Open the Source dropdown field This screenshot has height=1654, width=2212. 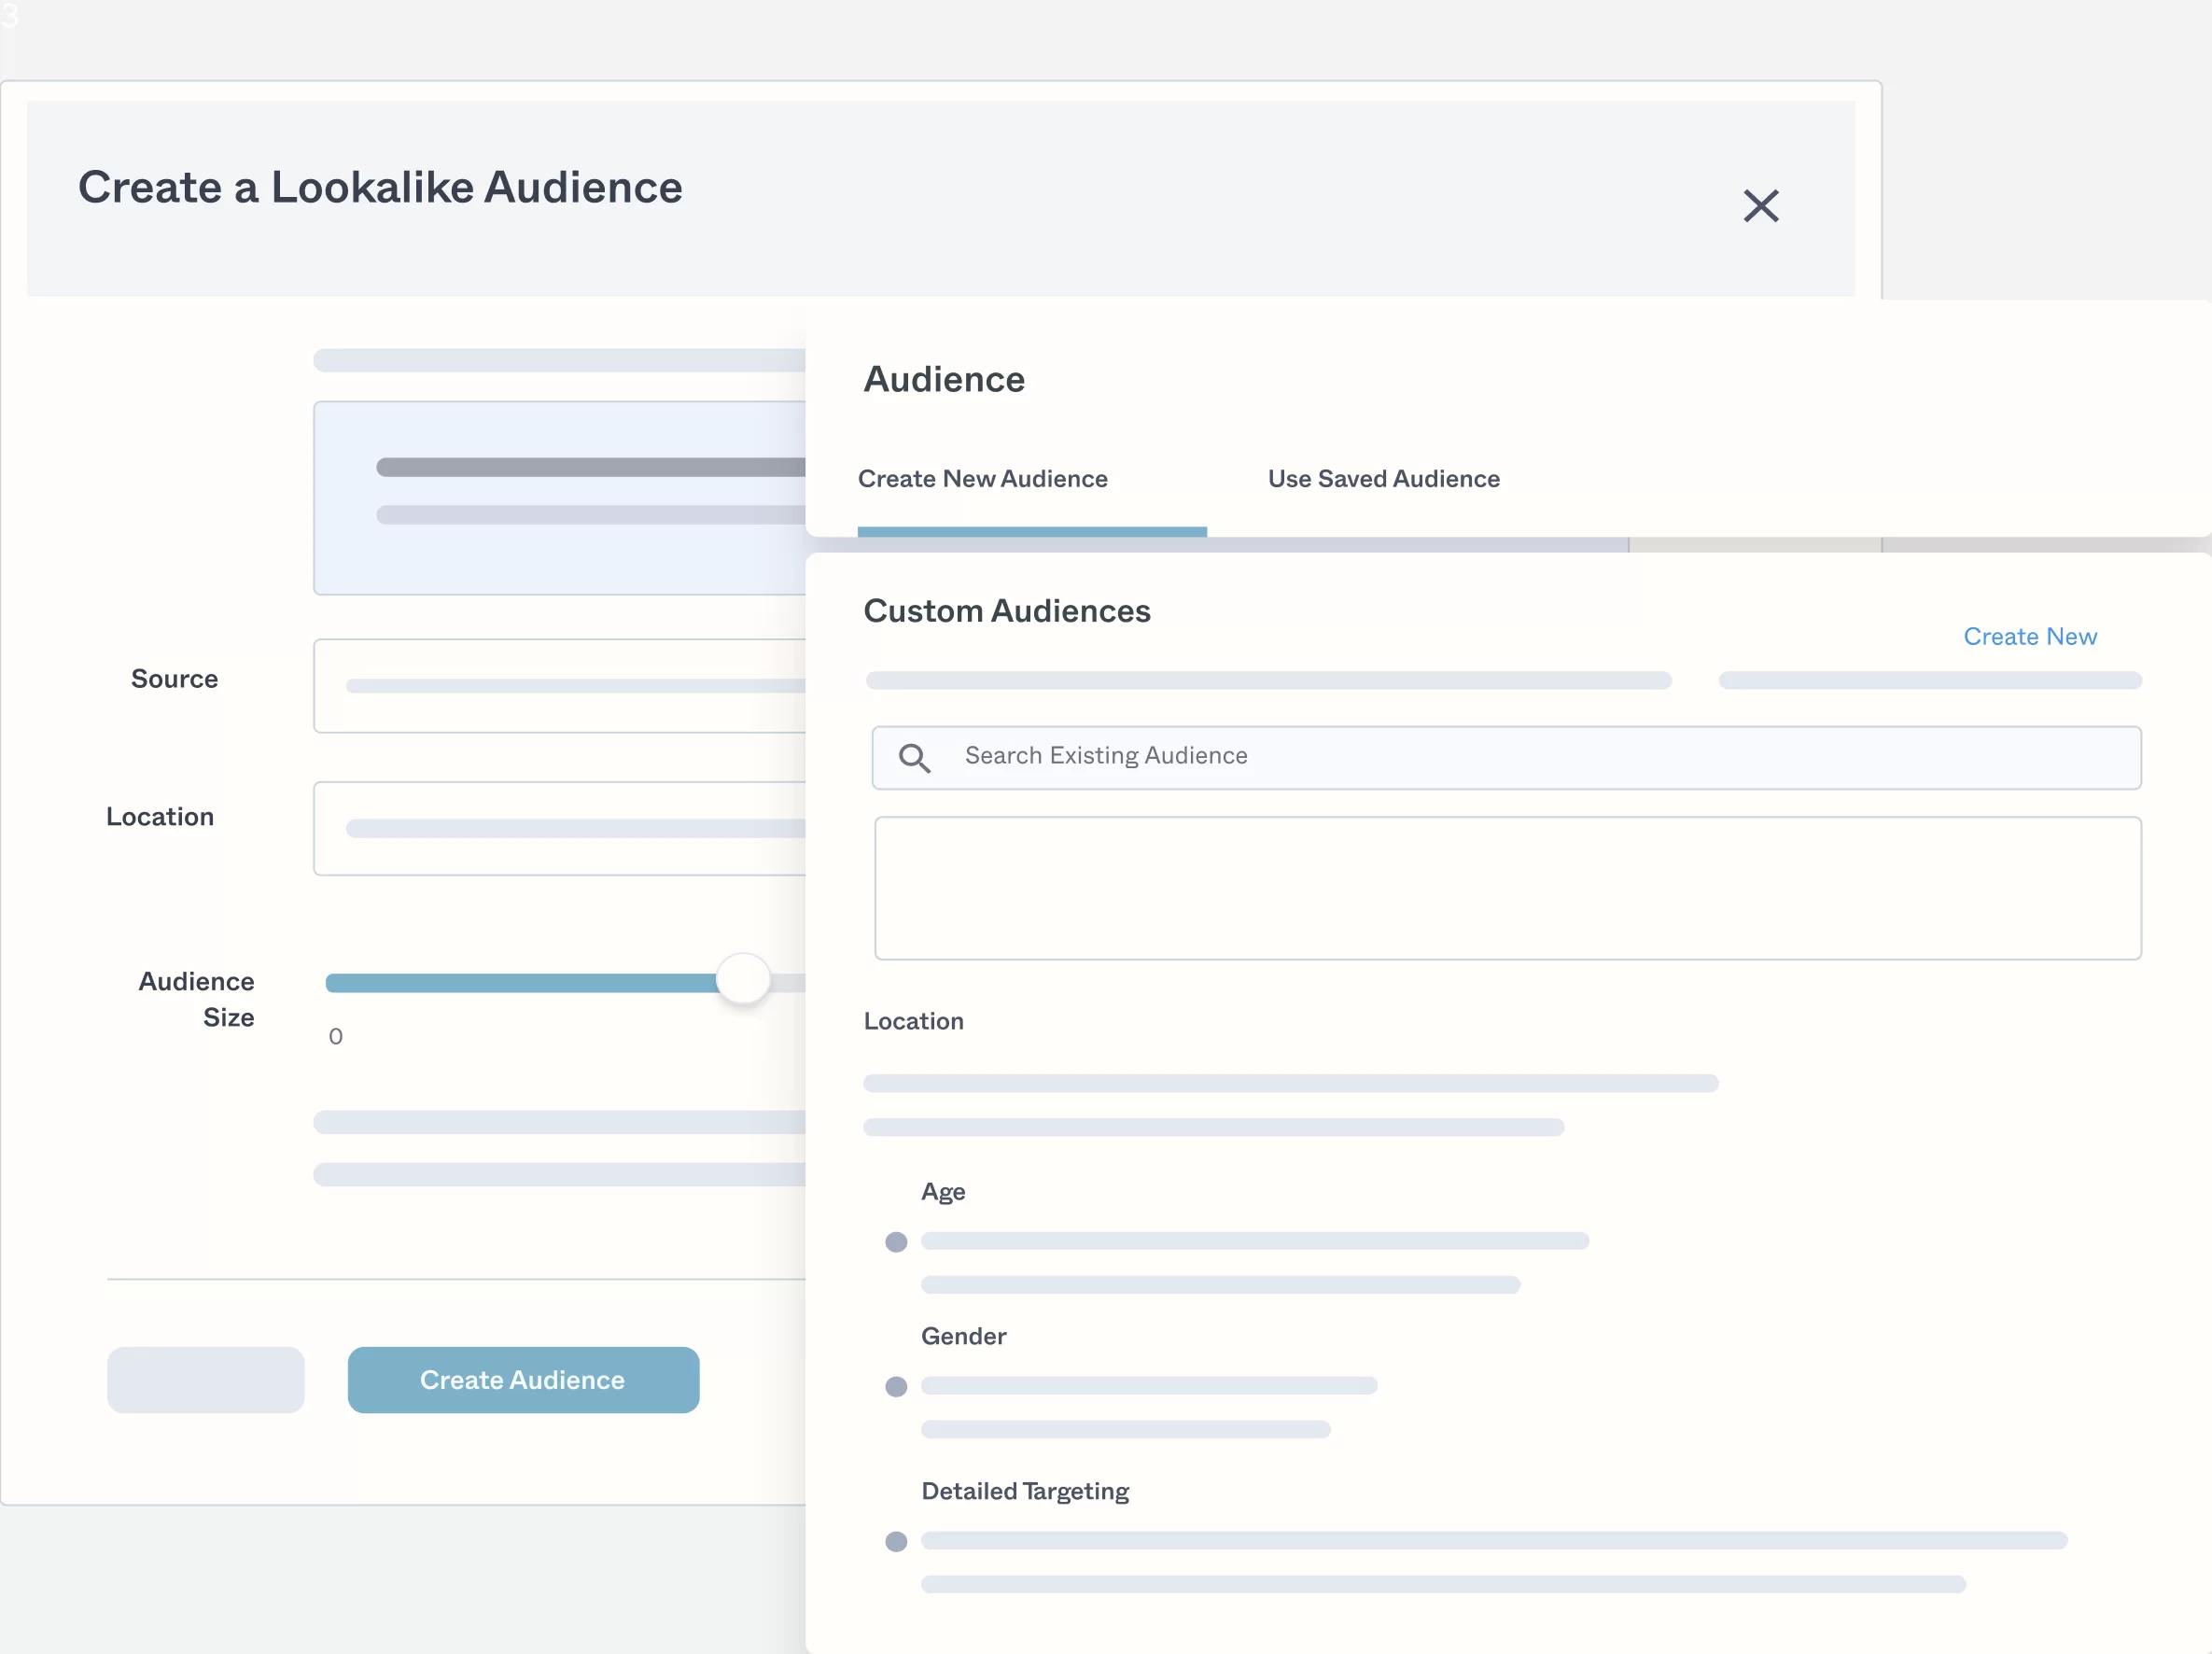[560, 686]
